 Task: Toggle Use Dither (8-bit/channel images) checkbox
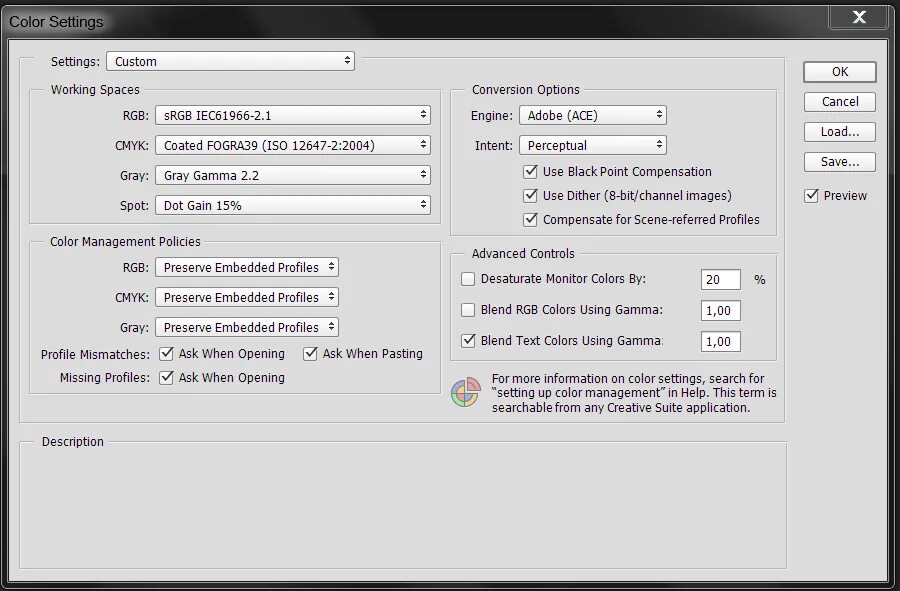pyautogui.click(x=530, y=196)
